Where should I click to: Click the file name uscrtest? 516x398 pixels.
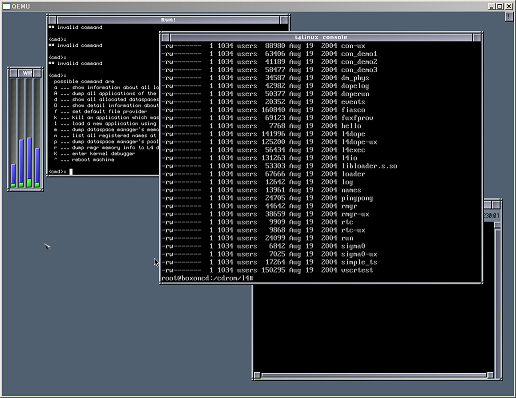point(357,270)
